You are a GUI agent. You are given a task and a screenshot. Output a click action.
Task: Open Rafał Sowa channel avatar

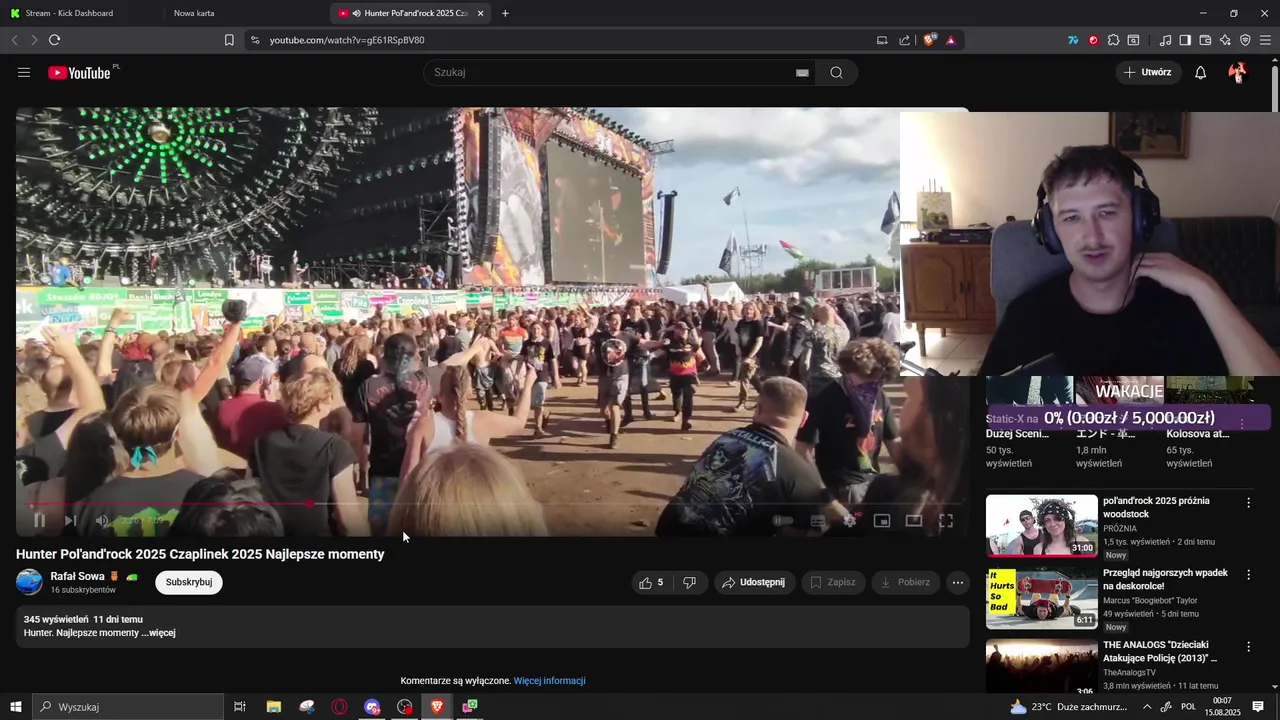(29, 582)
